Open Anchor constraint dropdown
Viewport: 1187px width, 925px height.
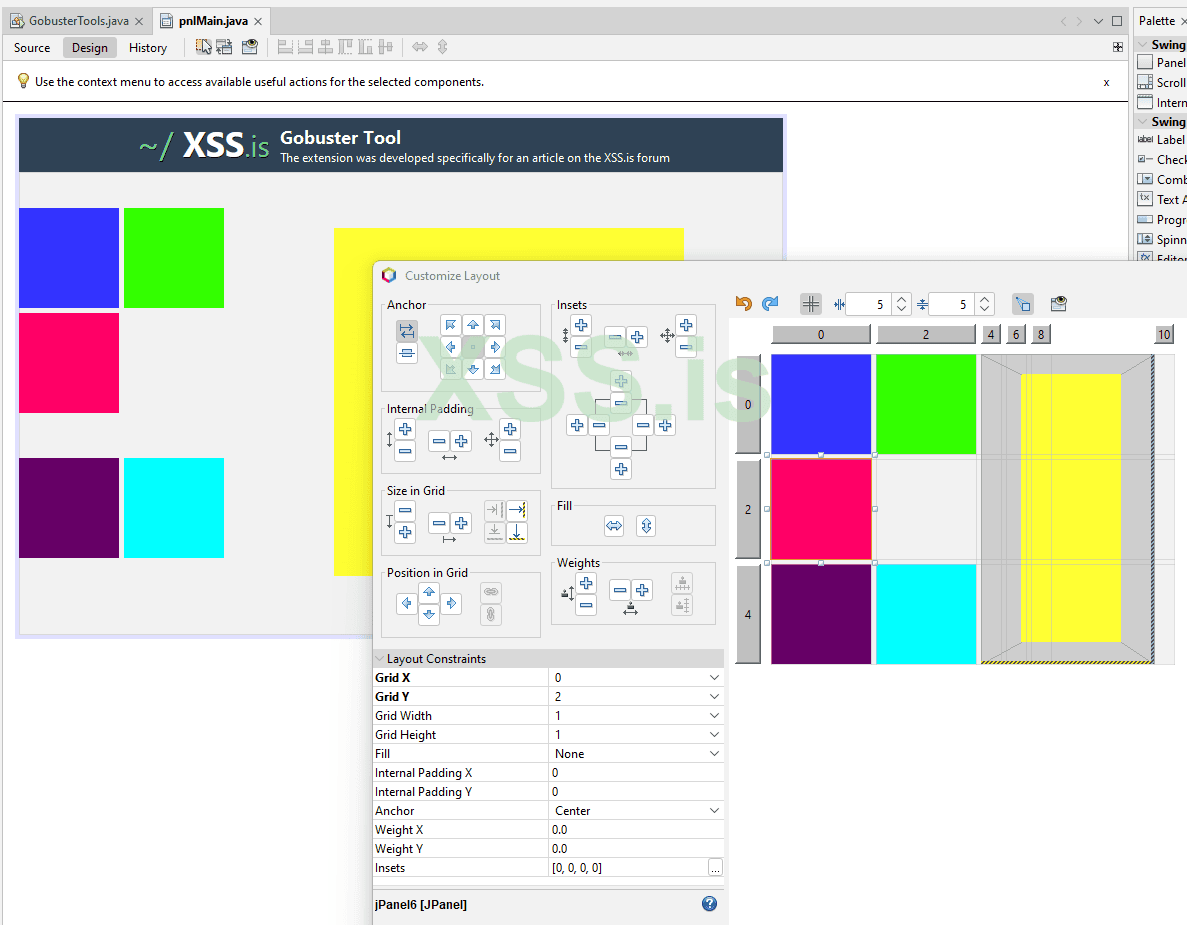[x=714, y=810]
